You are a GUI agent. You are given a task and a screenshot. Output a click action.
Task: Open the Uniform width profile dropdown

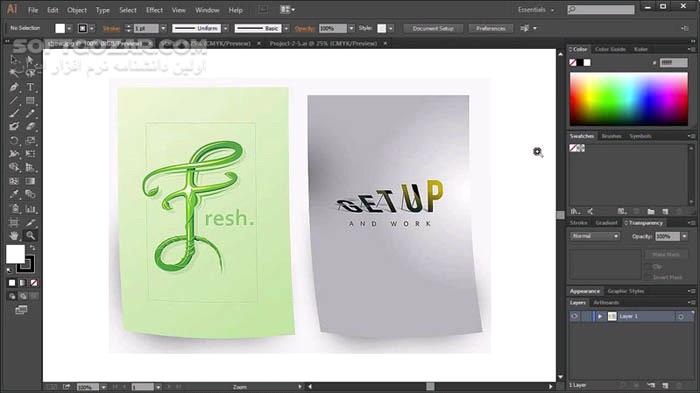[225, 28]
